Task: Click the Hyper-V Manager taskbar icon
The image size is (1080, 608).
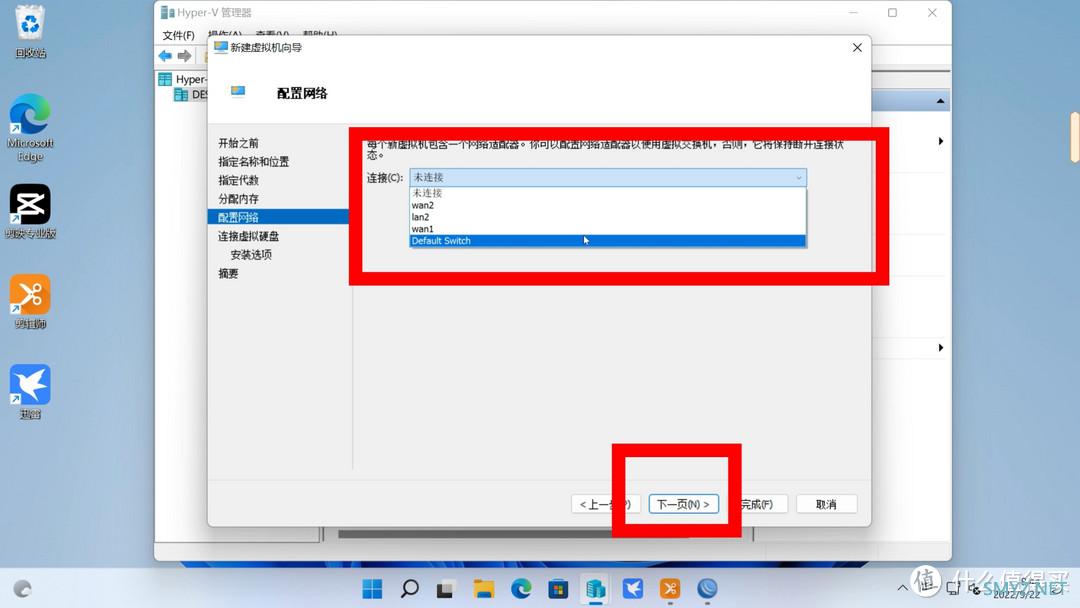Action: [596, 588]
